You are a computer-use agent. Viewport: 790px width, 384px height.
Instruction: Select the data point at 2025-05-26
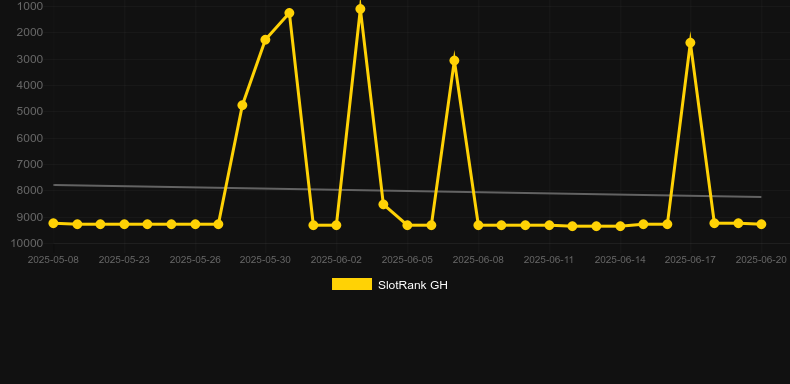point(195,224)
